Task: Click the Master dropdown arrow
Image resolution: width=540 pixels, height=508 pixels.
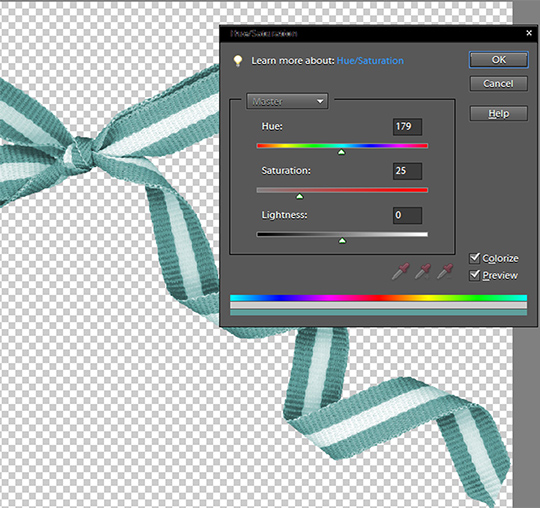Action: (320, 102)
